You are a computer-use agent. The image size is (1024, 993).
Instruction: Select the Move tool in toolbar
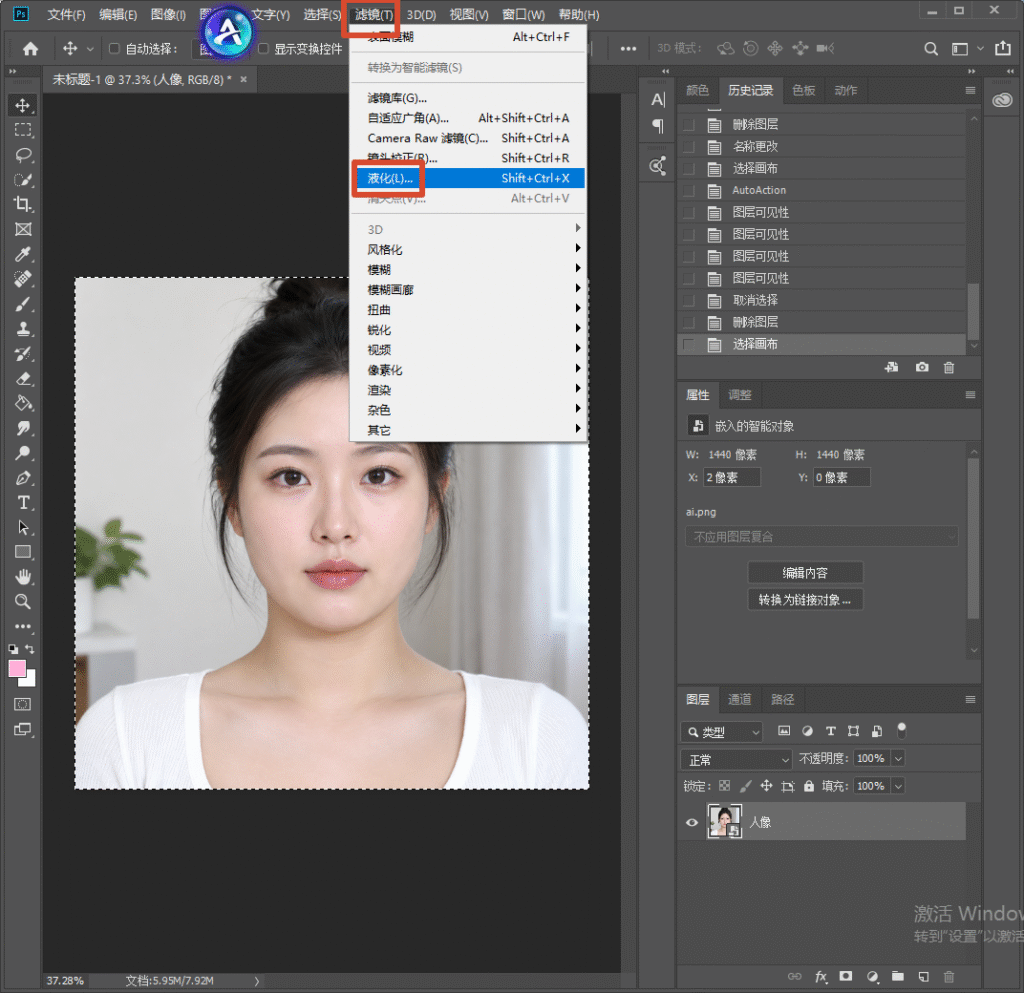tap(23, 105)
